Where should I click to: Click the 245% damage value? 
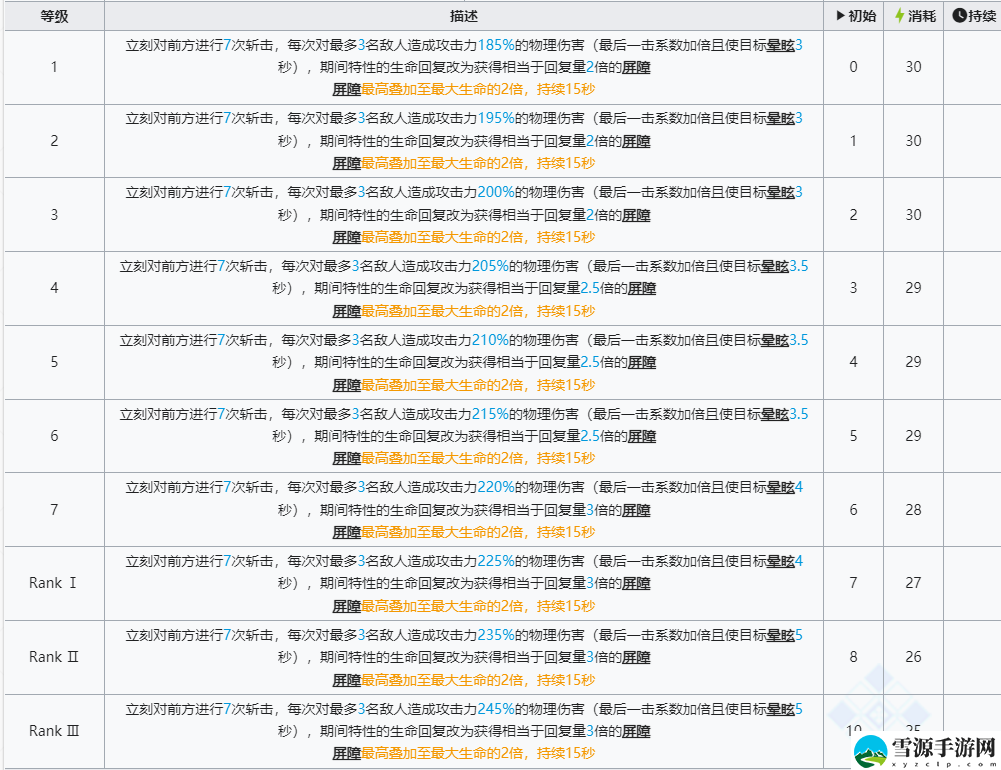pos(496,709)
